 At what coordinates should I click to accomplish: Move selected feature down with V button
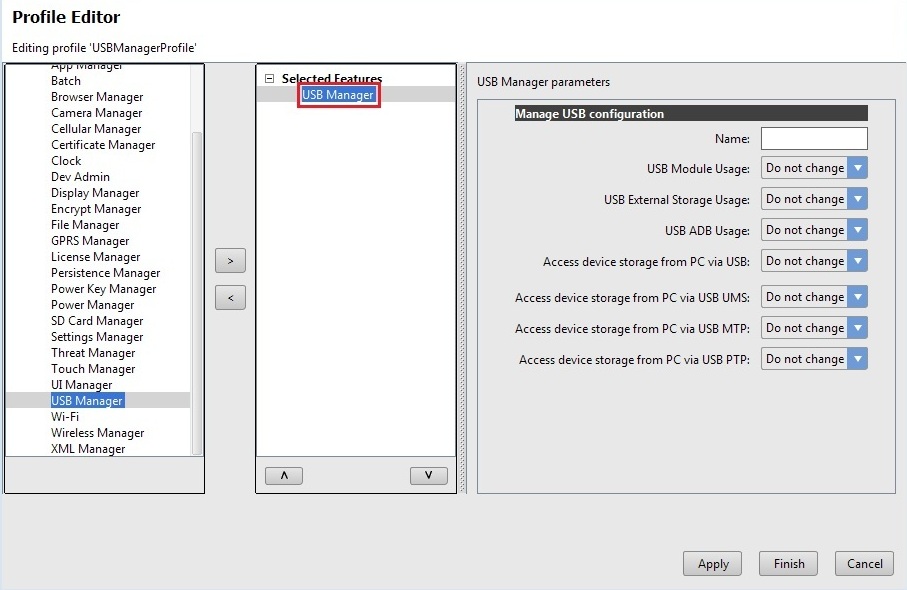click(x=428, y=476)
